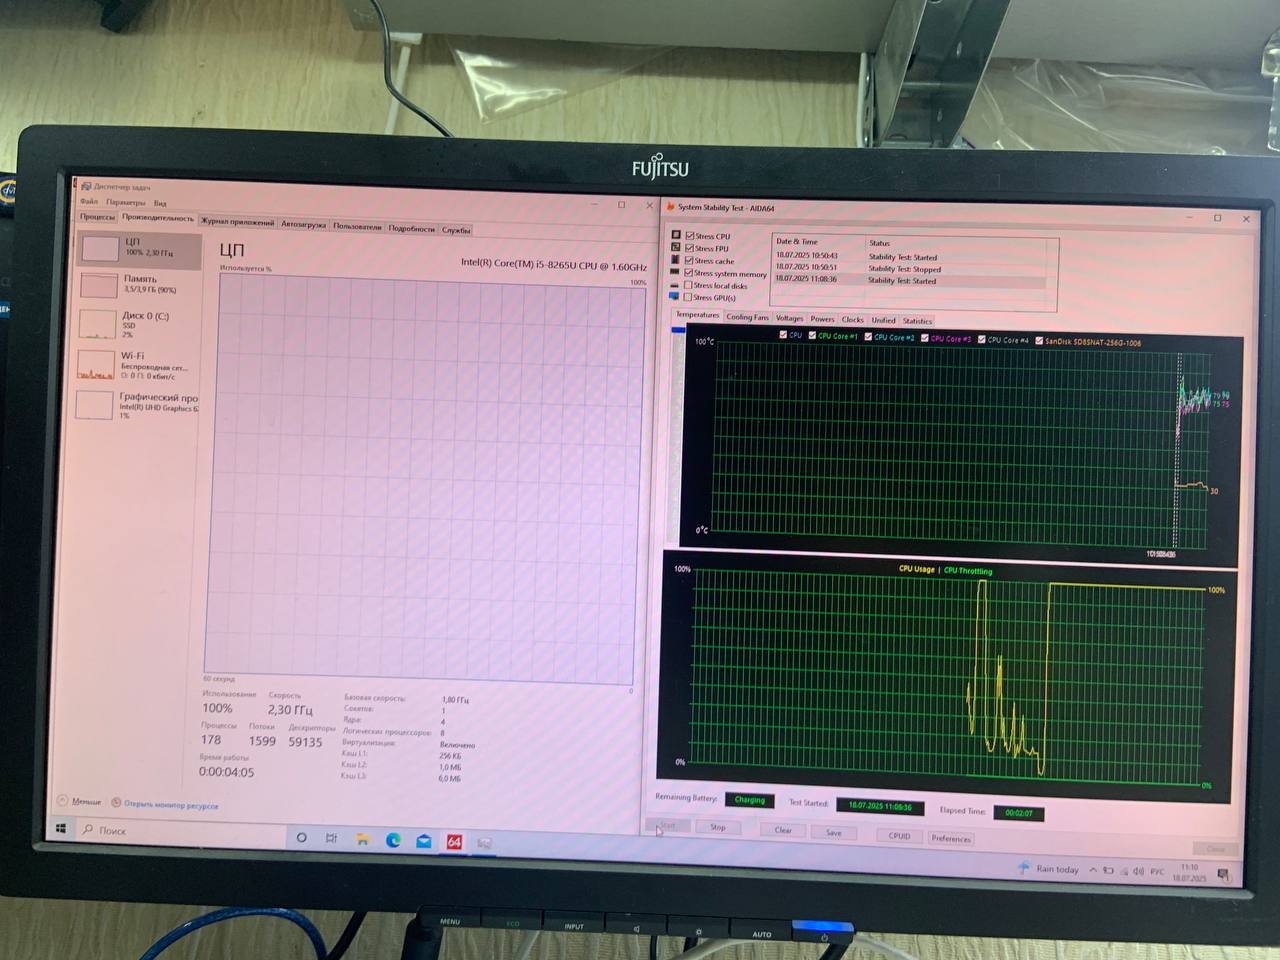Uncheck the Stress CPU checkbox
The height and width of the screenshot is (960, 1280).
690,236
